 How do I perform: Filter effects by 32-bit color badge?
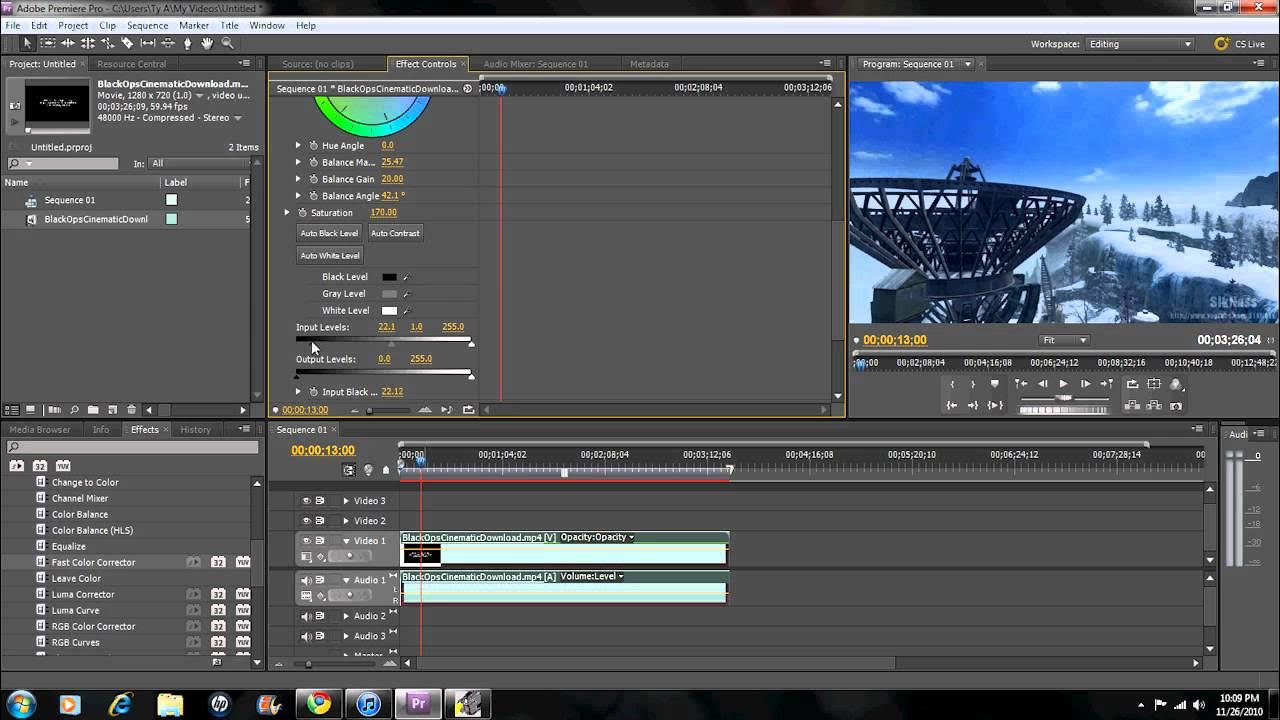40,465
